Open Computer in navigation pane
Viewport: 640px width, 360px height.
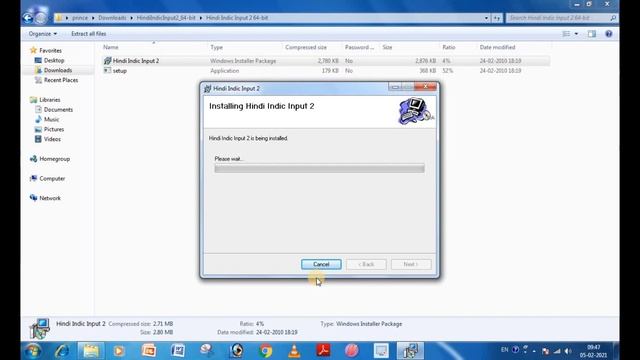click(x=52, y=178)
